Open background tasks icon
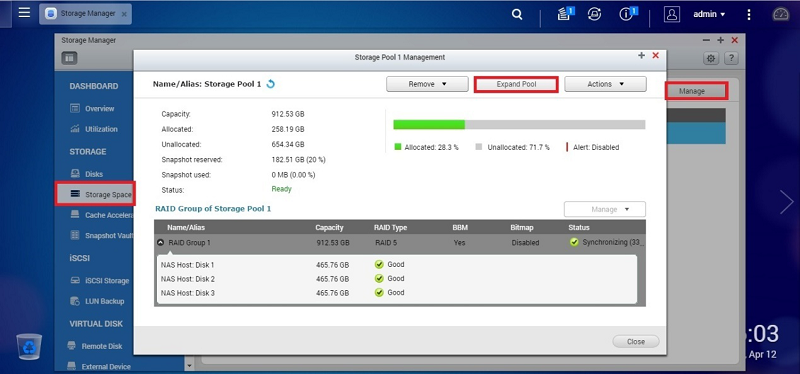Screen dimensions: 800x374 click(565, 14)
